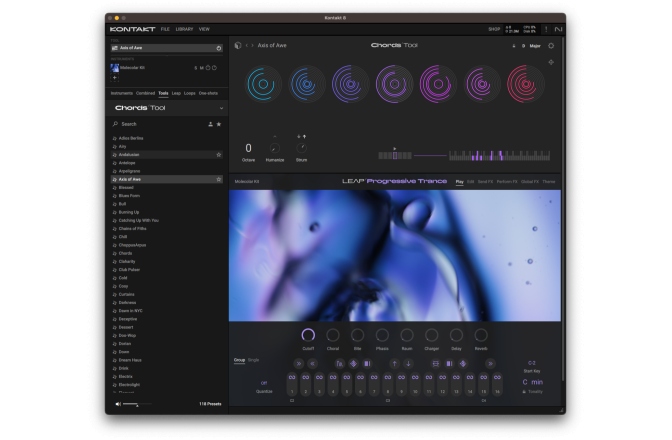Click the last double-right chevron button above pad 15

(x=490, y=364)
